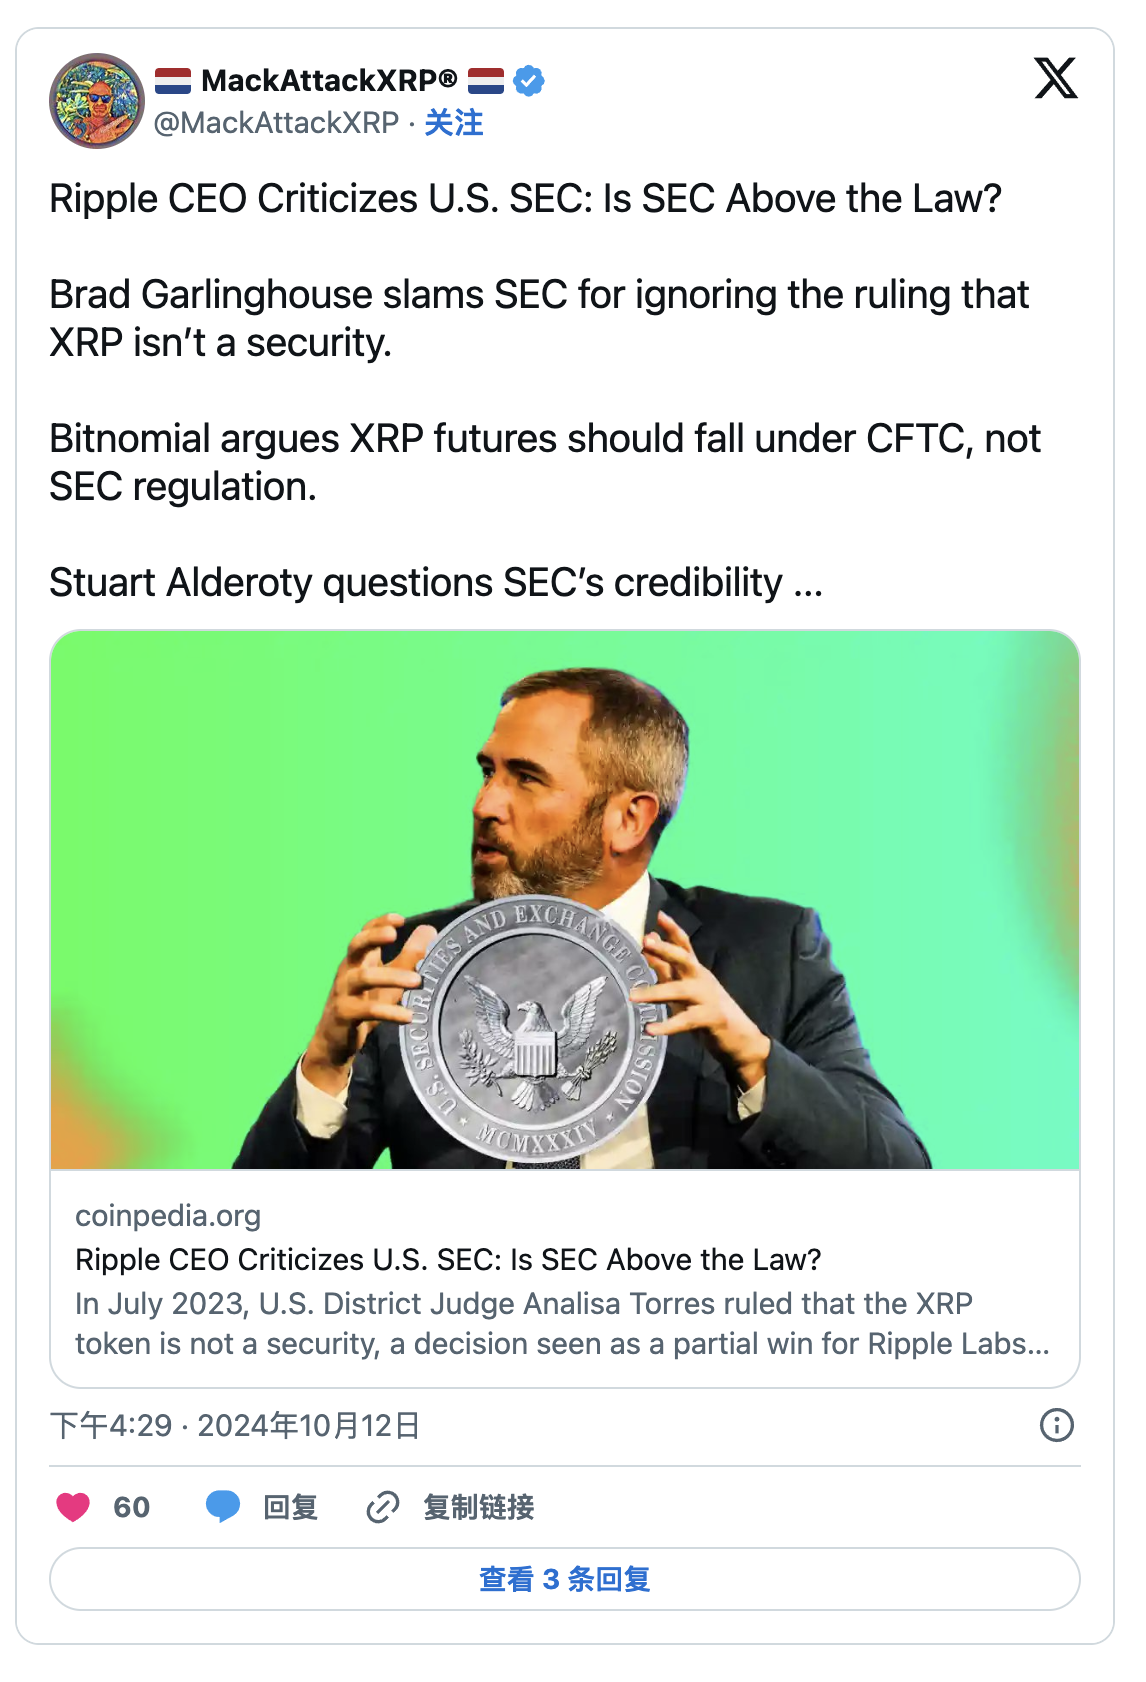Click the copy link chain icon

tap(383, 1507)
